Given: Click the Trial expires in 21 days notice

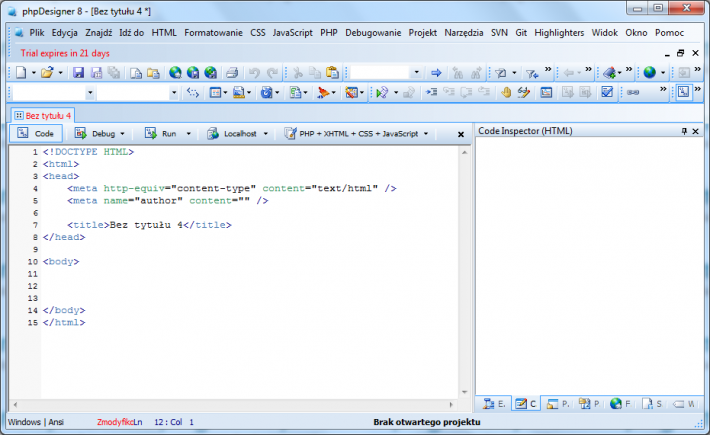Looking at the screenshot, I should pyautogui.click(x=65, y=53).
